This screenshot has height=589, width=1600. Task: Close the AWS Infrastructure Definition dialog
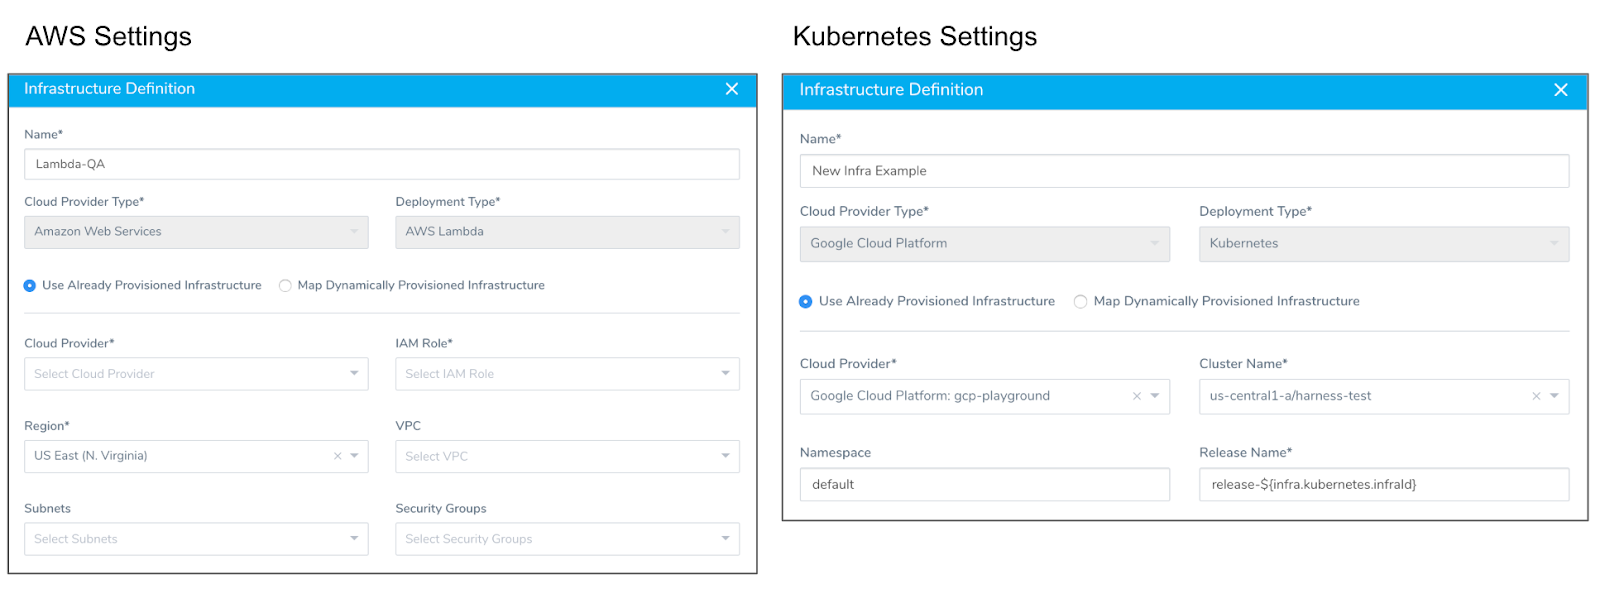click(732, 89)
